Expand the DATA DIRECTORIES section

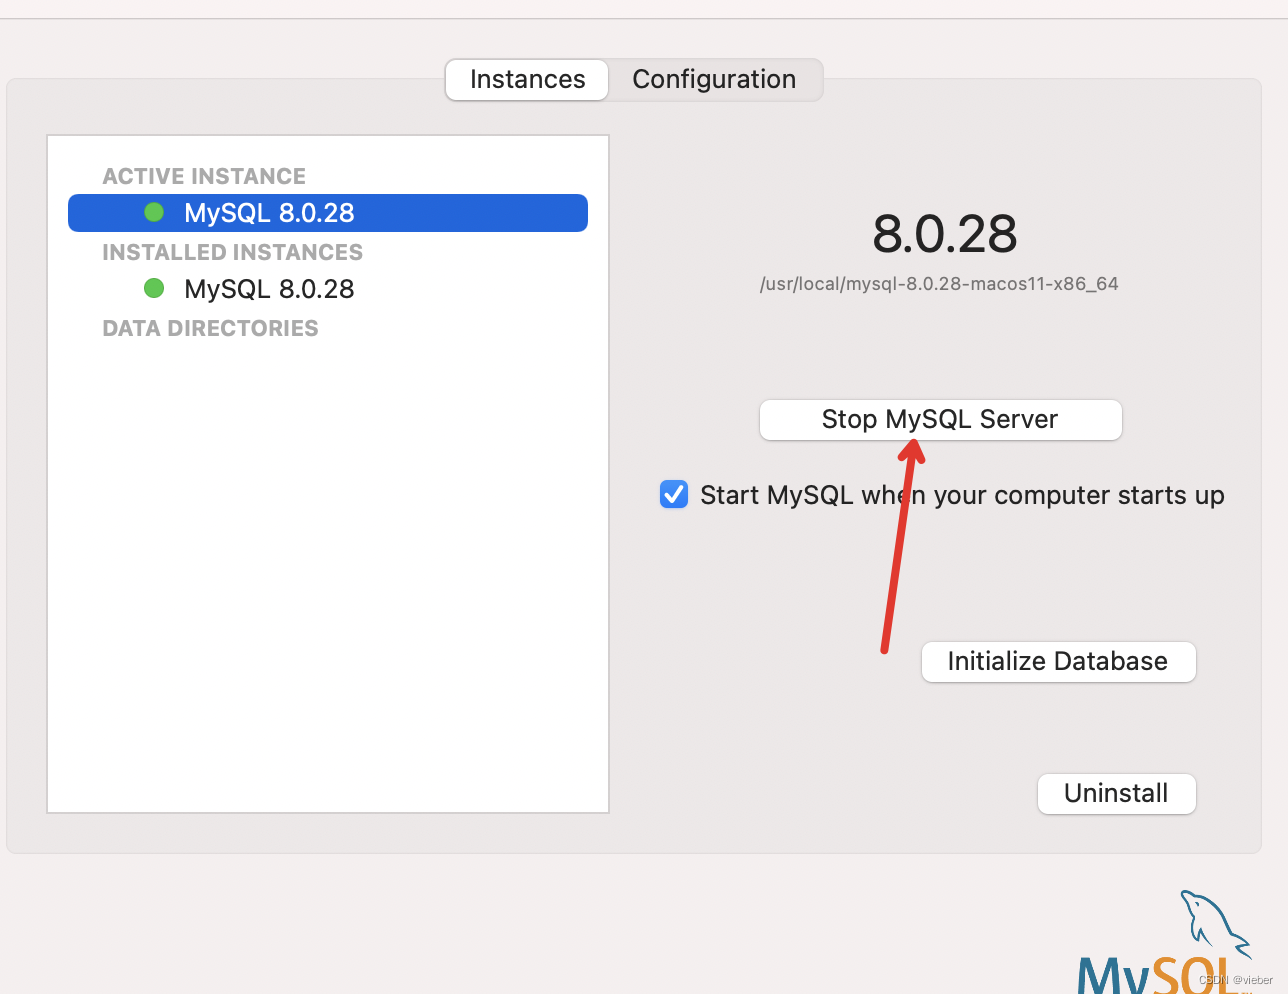click(x=210, y=328)
